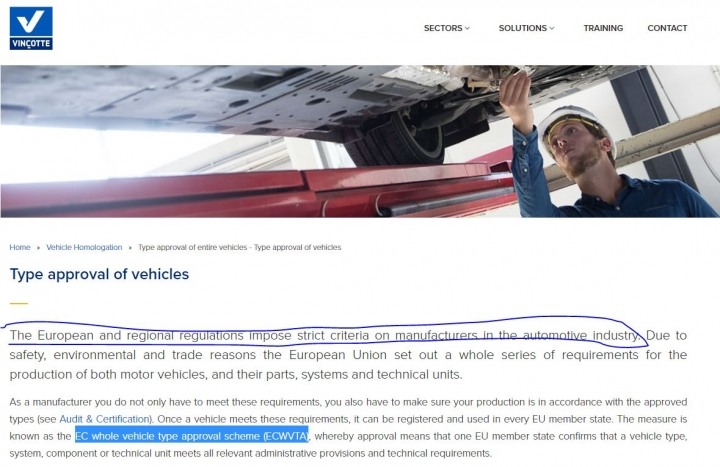Viewport: 720px width, 467px height.
Task: Click the Type approval of vehicles heading
Action: point(99,274)
